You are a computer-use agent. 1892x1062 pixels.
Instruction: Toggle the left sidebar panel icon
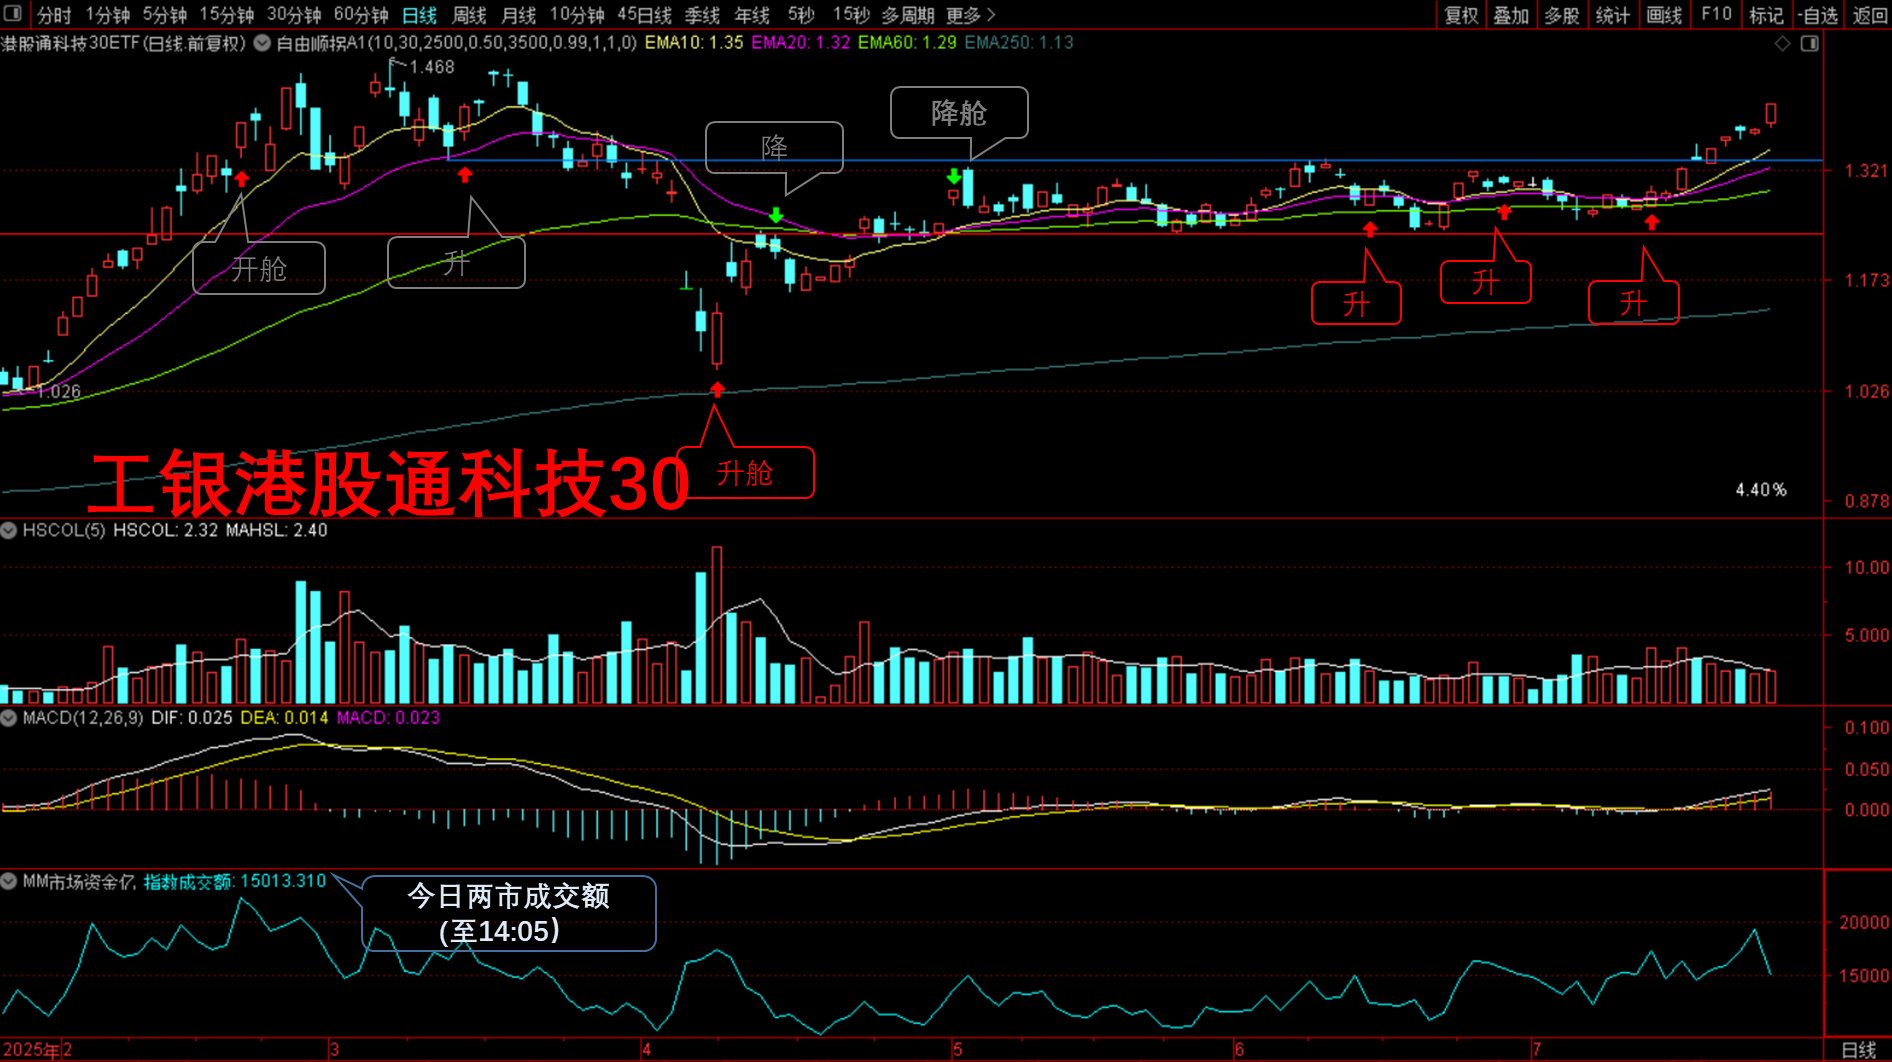13,14
